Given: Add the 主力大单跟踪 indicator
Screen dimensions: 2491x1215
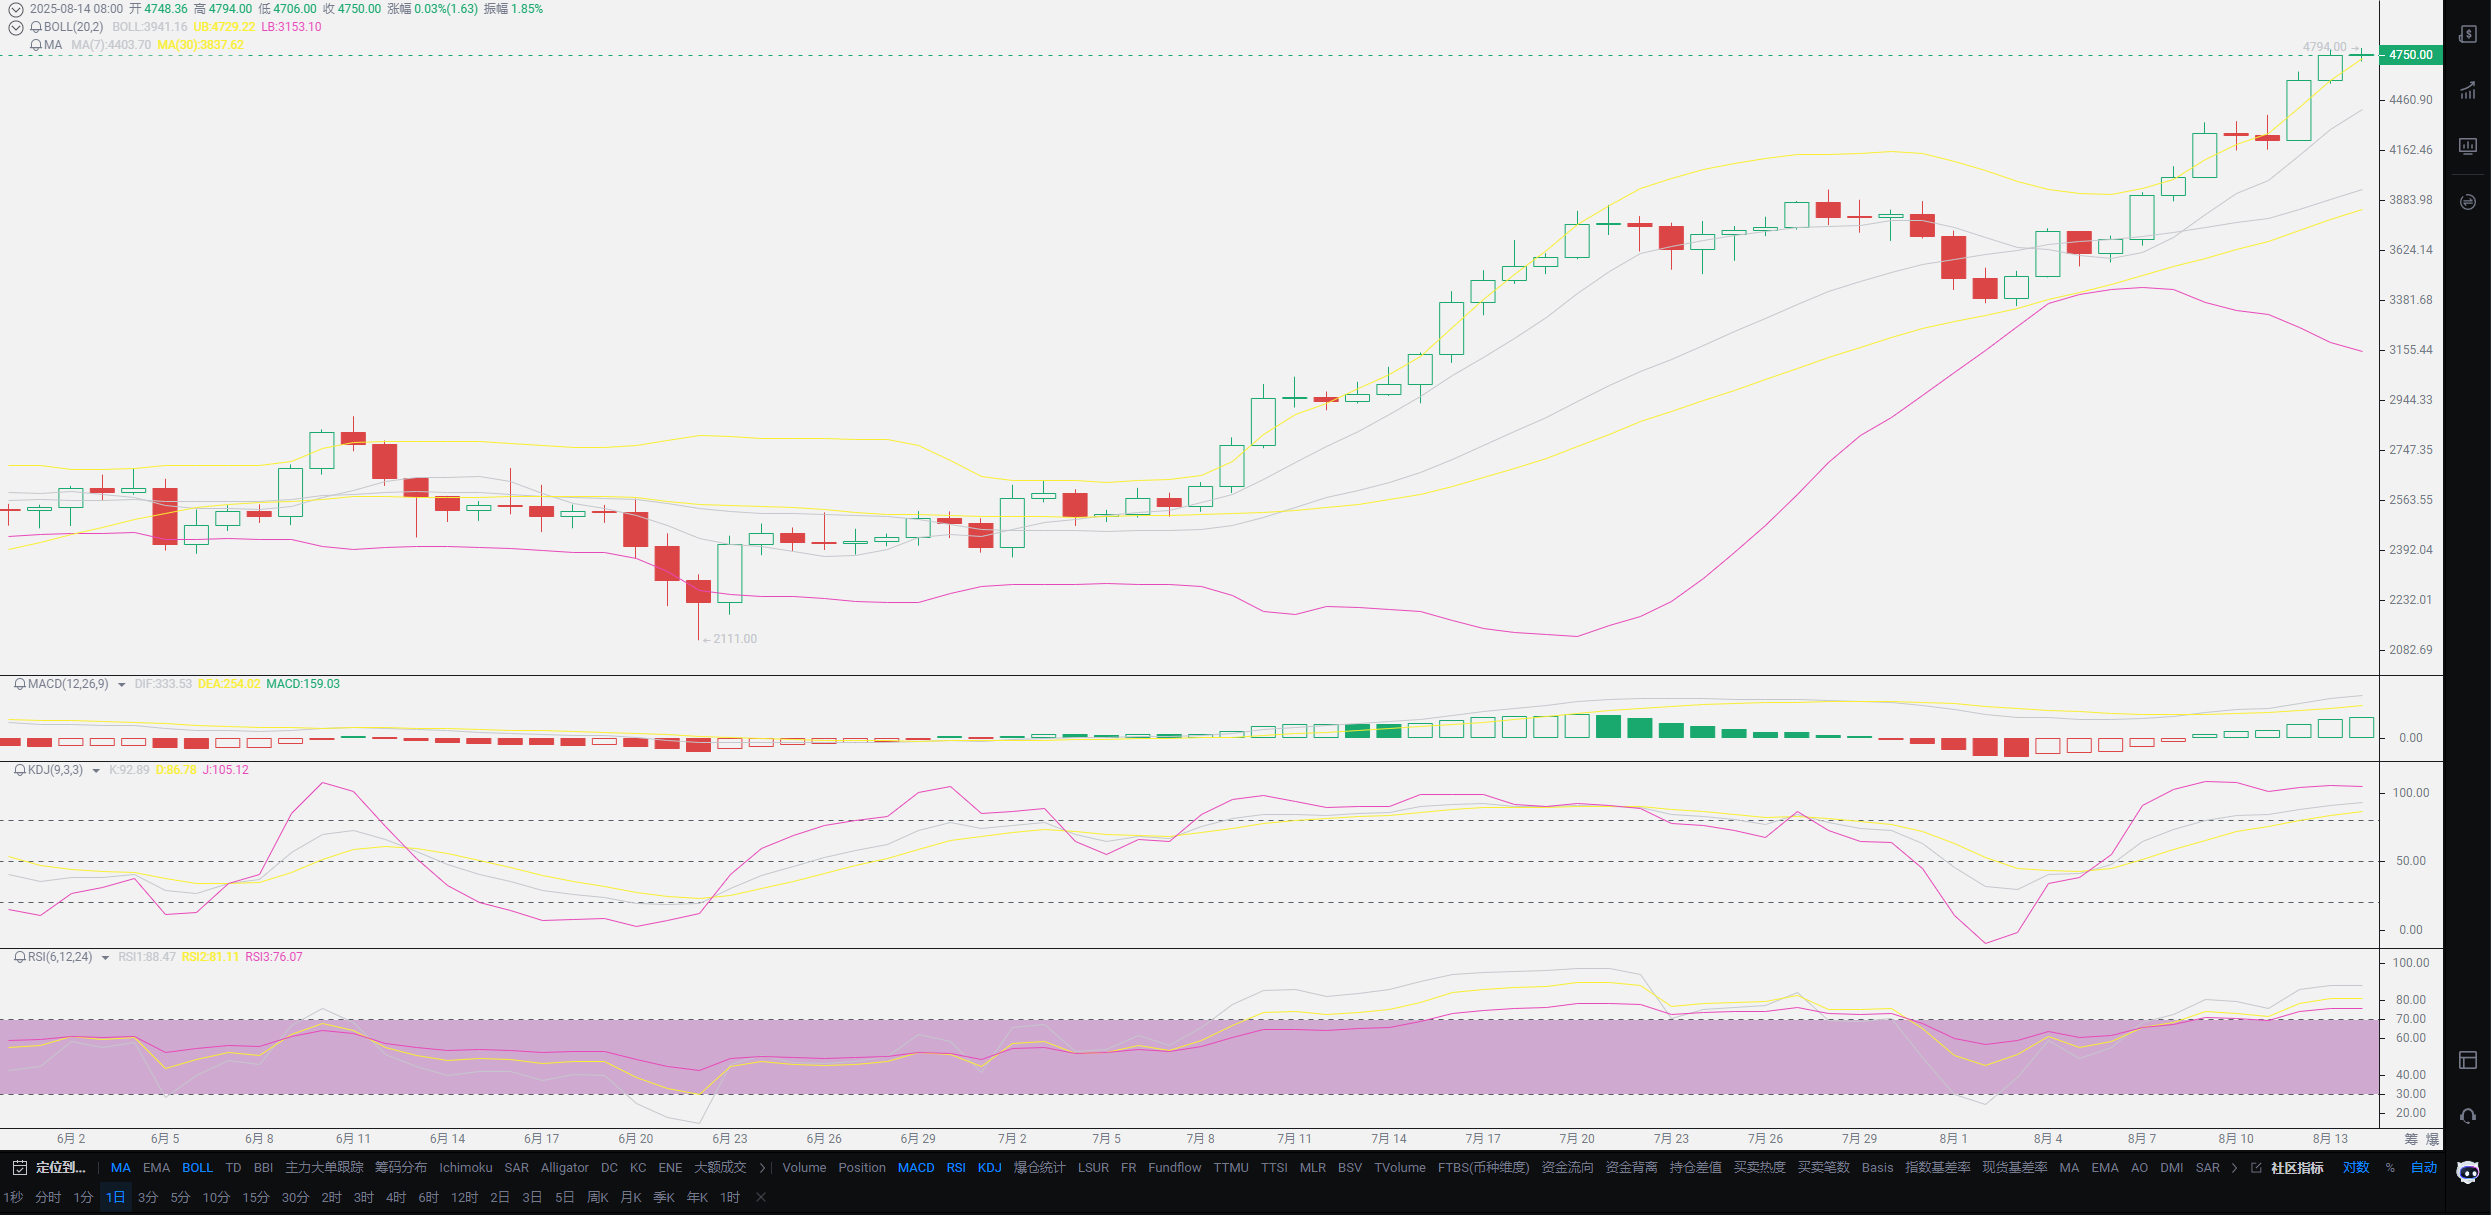Looking at the screenshot, I should [x=324, y=1168].
